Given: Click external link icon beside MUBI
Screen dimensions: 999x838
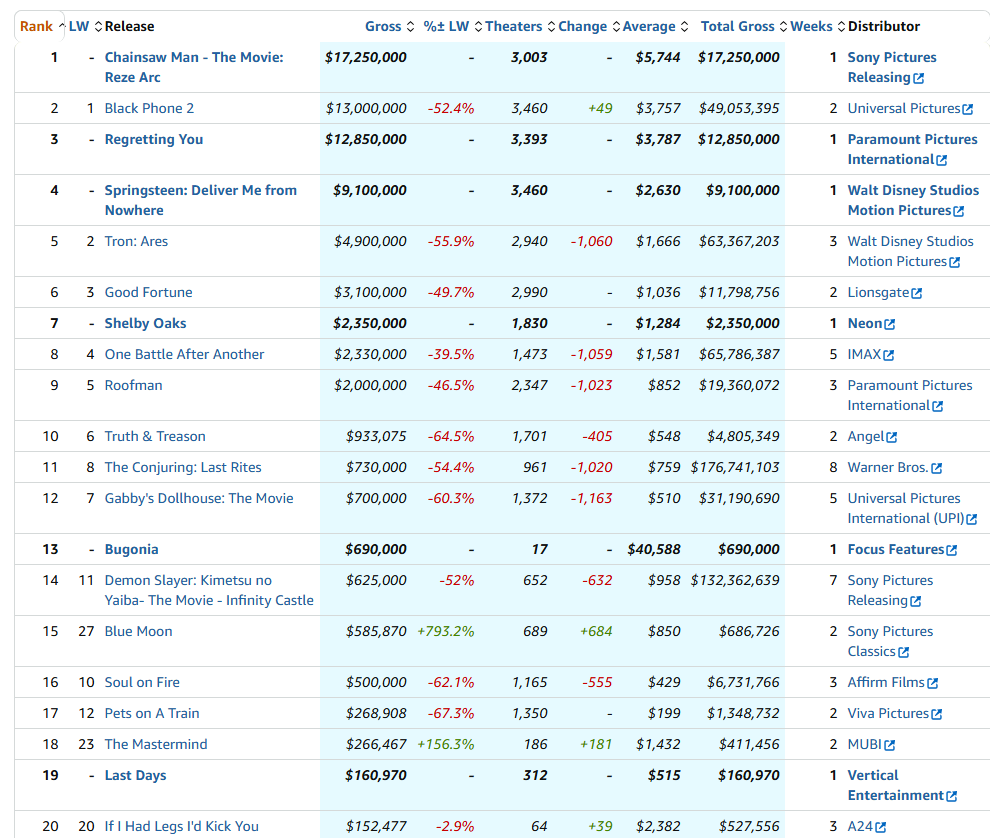Looking at the screenshot, I should [x=890, y=745].
